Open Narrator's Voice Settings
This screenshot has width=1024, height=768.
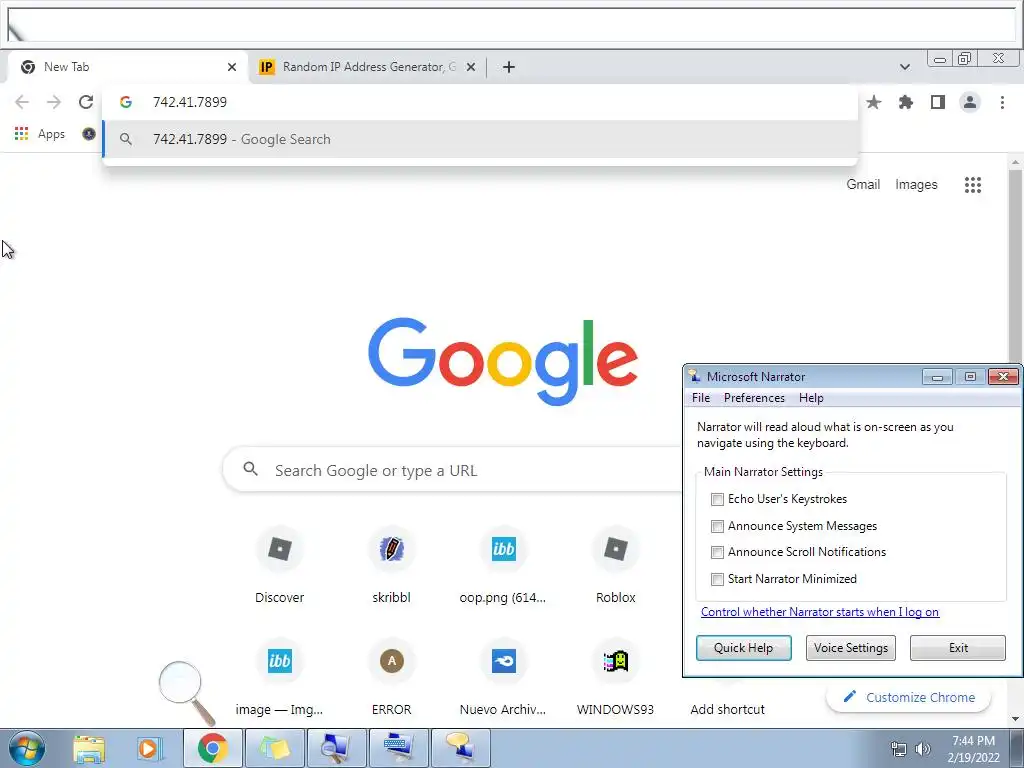point(850,648)
